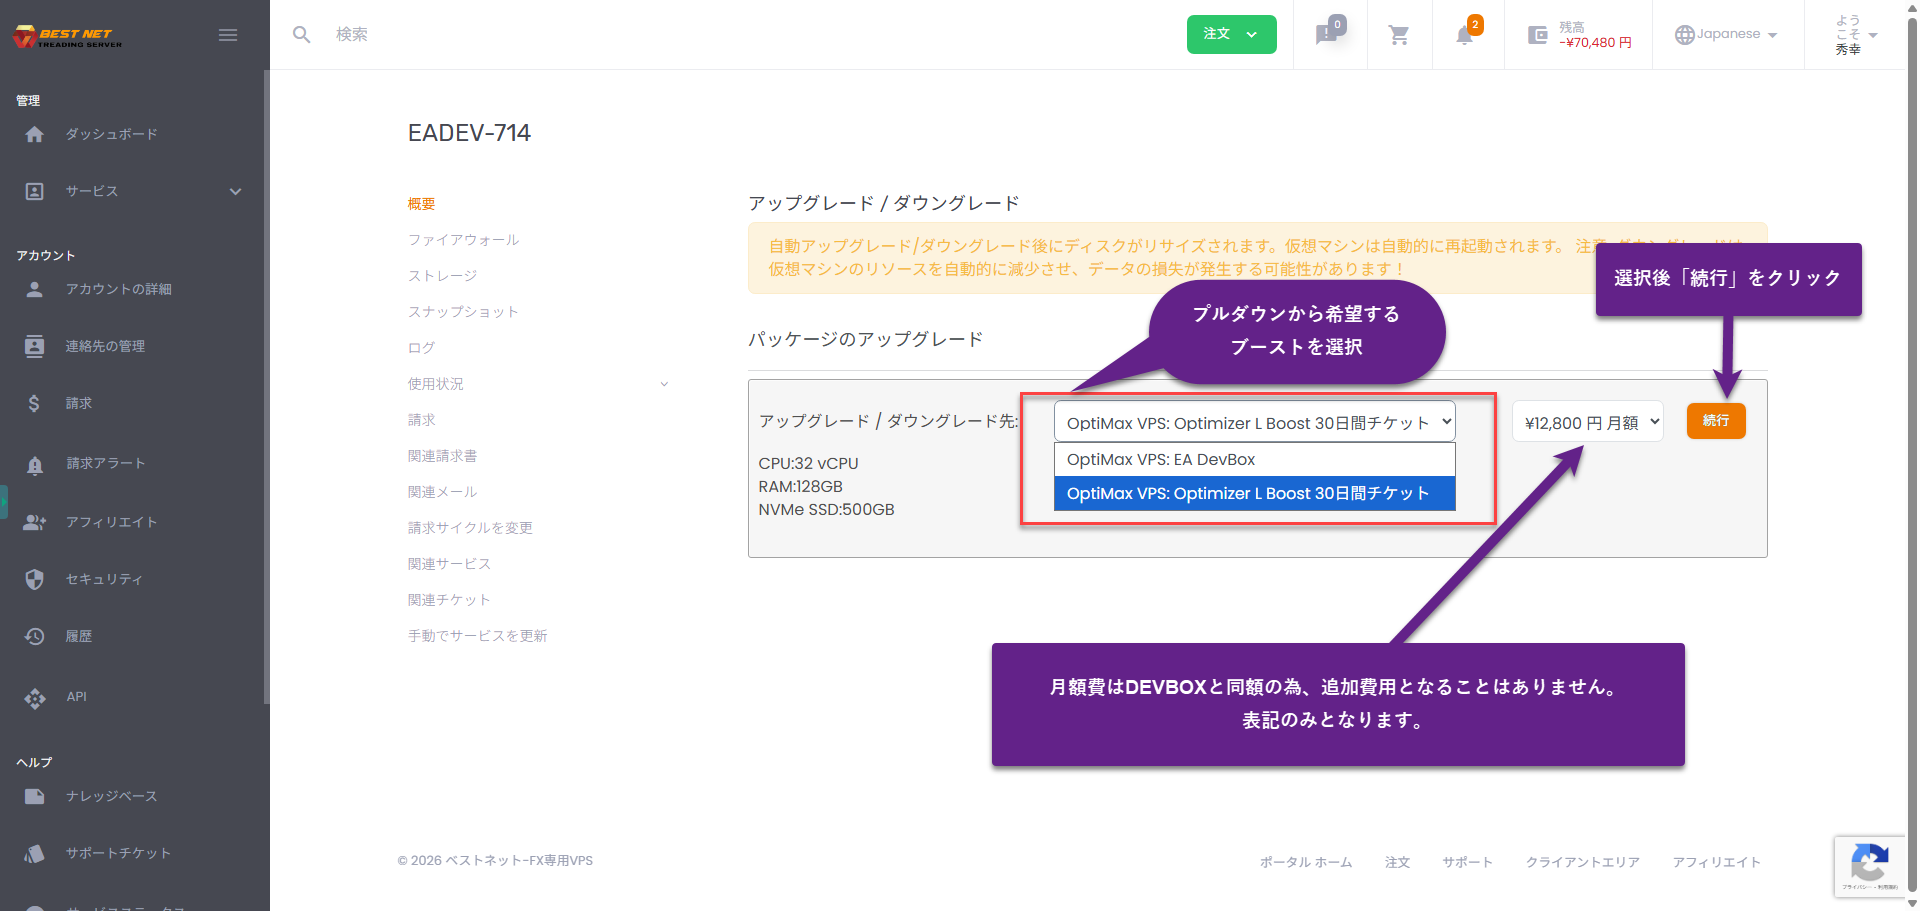Expand the 使用状況 menu item
The height and width of the screenshot is (911, 1920).
click(x=664, y=384)
